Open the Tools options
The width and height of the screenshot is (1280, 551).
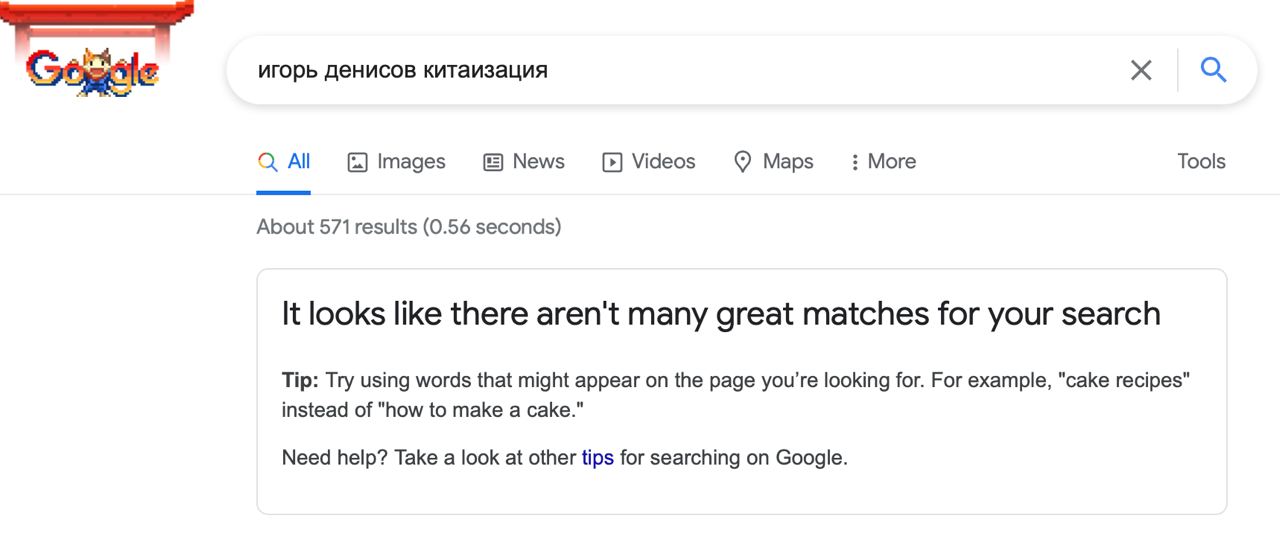click(x=1201, y=161)
